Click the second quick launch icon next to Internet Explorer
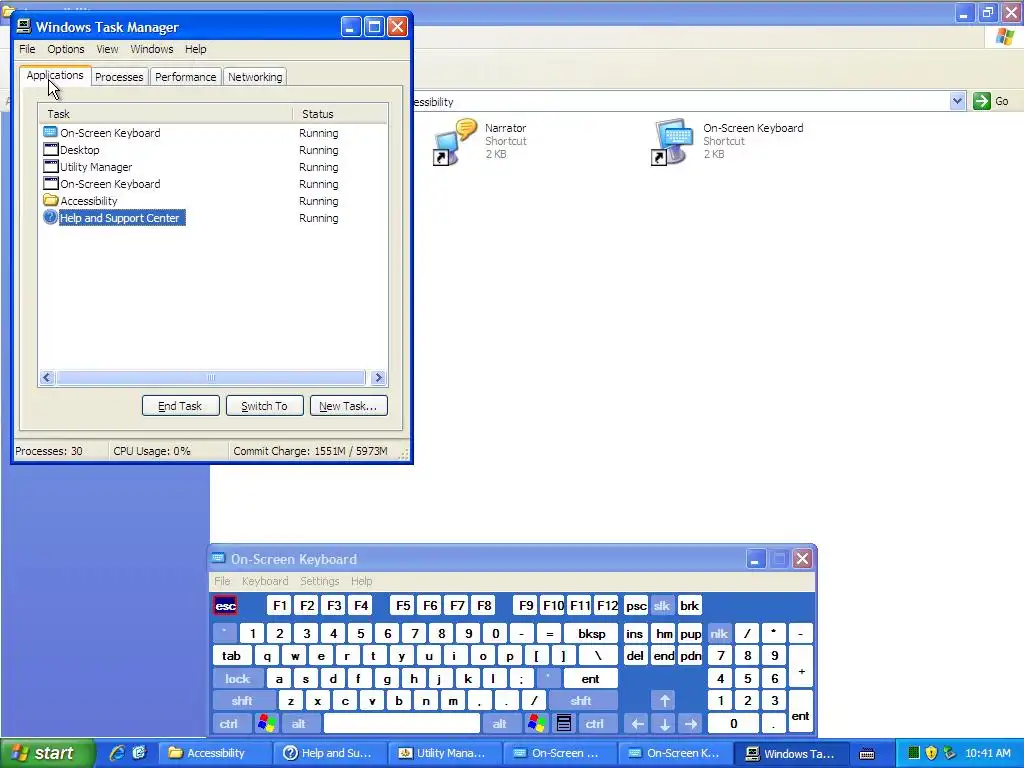This screenshot has width=1024, height=768. [x=139, y=753]
